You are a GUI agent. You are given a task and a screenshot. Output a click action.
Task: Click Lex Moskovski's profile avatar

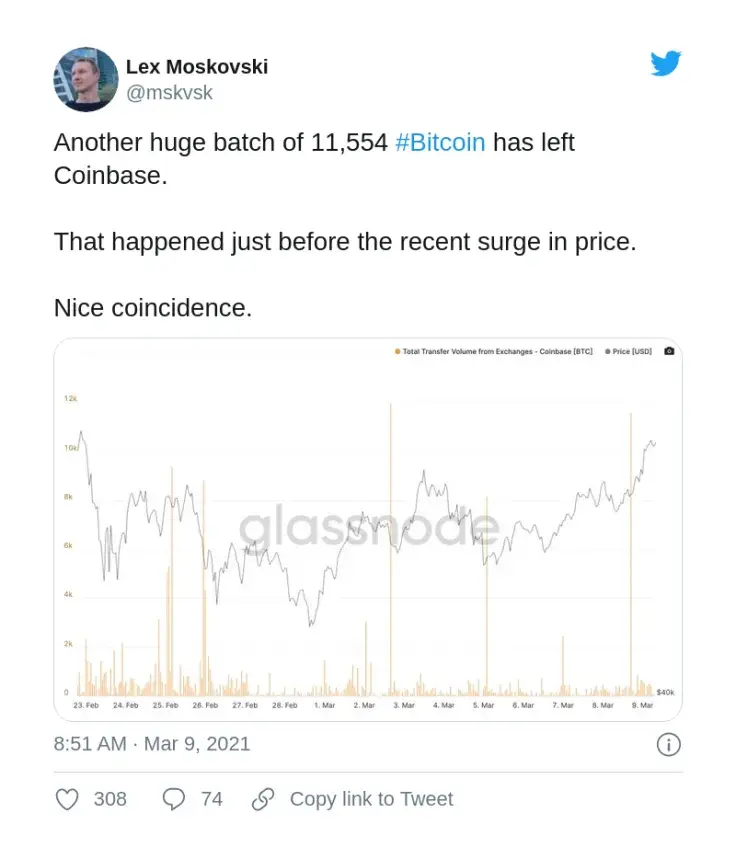pos(86,79)
